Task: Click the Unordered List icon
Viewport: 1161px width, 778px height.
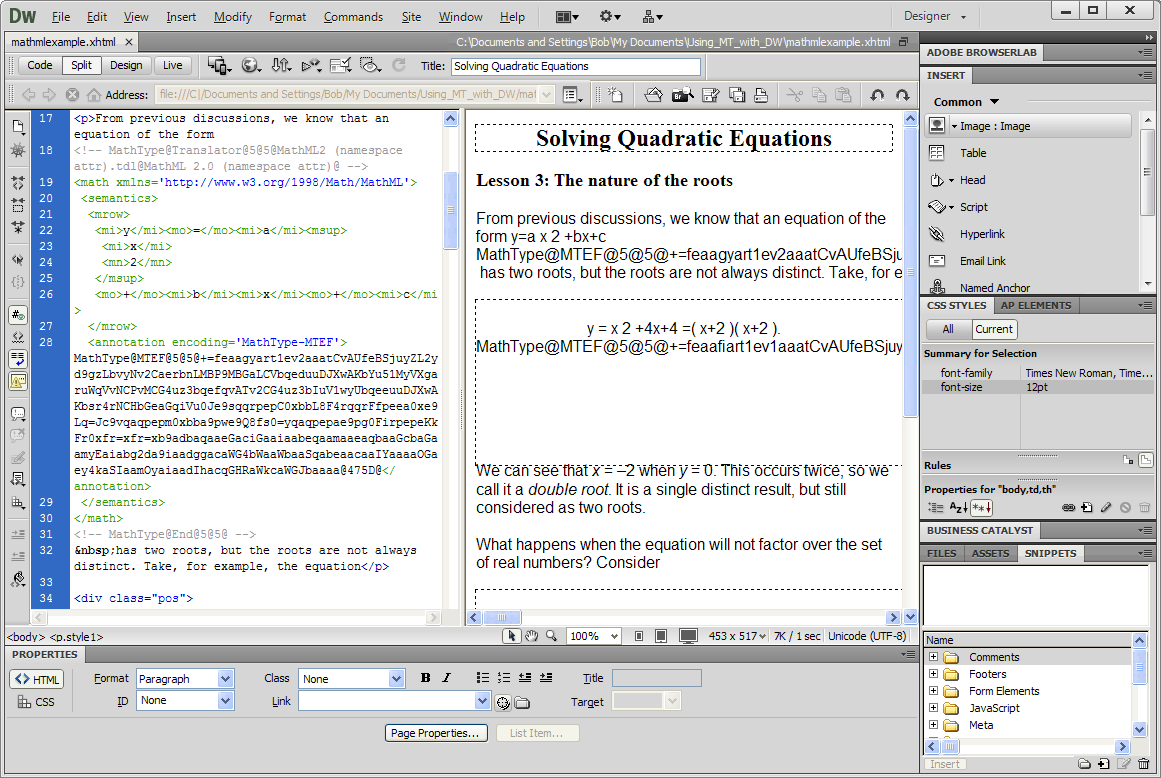Action: [483, 678]
